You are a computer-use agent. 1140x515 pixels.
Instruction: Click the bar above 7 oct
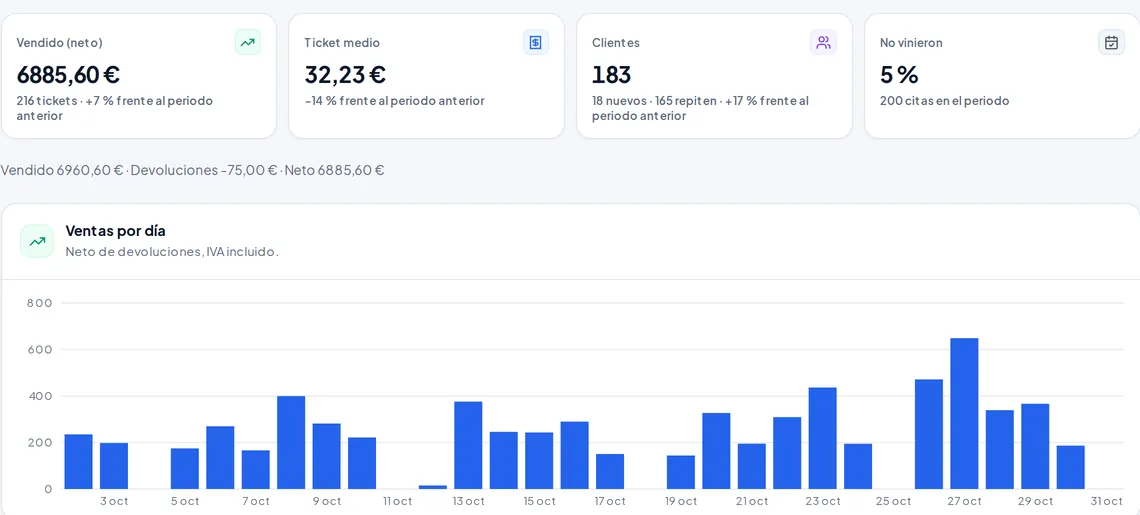[x=256, y=469]
